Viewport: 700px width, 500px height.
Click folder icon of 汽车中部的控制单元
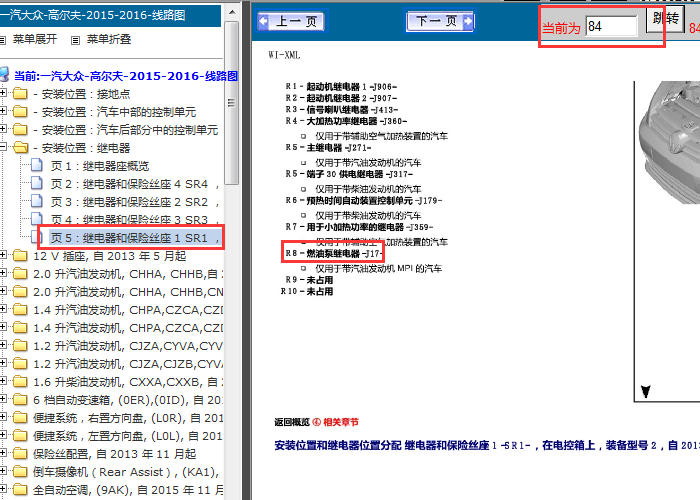click(x=20, y=112)
